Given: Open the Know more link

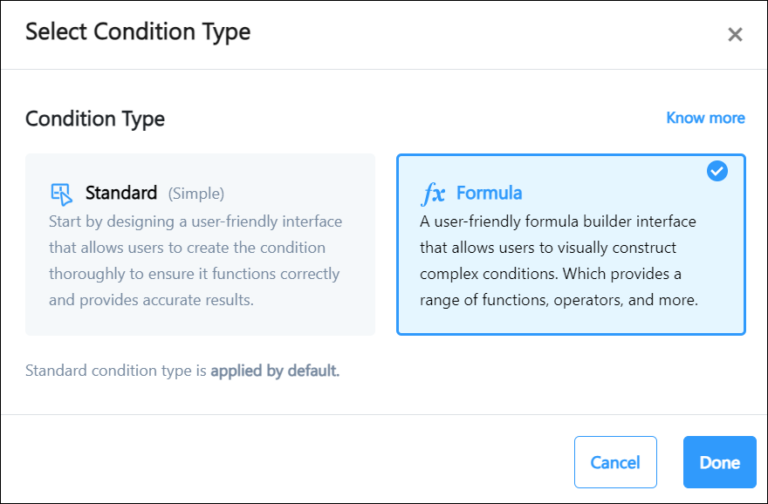Looking at the screenshot, I should click(705, 118).
